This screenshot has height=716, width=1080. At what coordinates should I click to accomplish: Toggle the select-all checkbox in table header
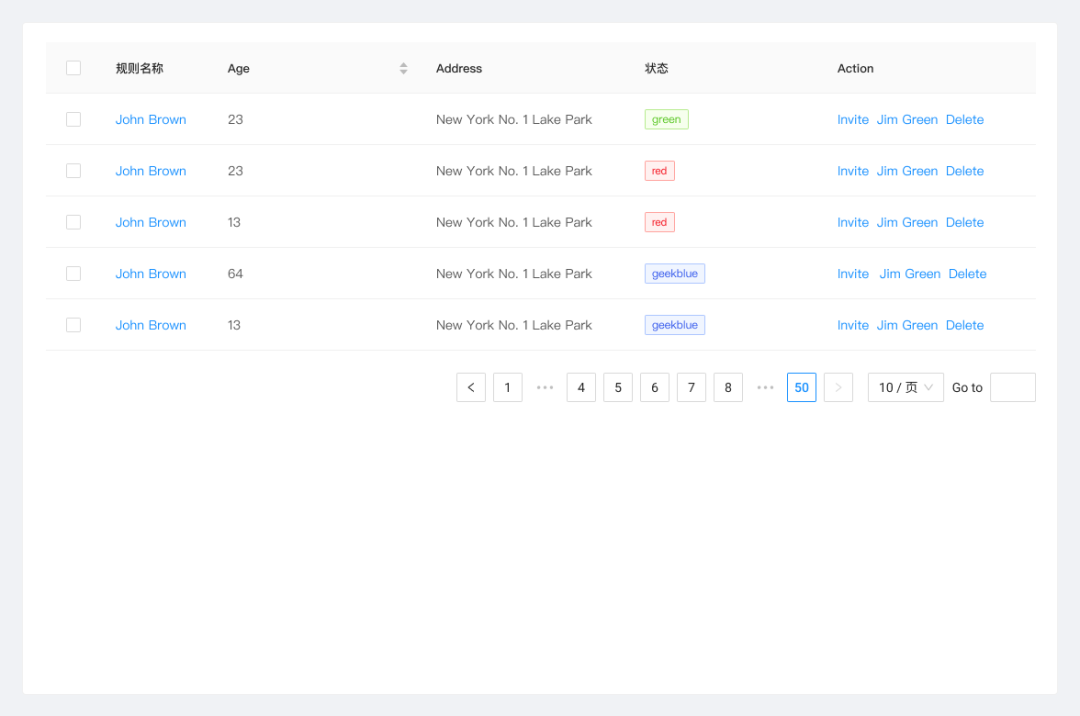click(73, 68)
